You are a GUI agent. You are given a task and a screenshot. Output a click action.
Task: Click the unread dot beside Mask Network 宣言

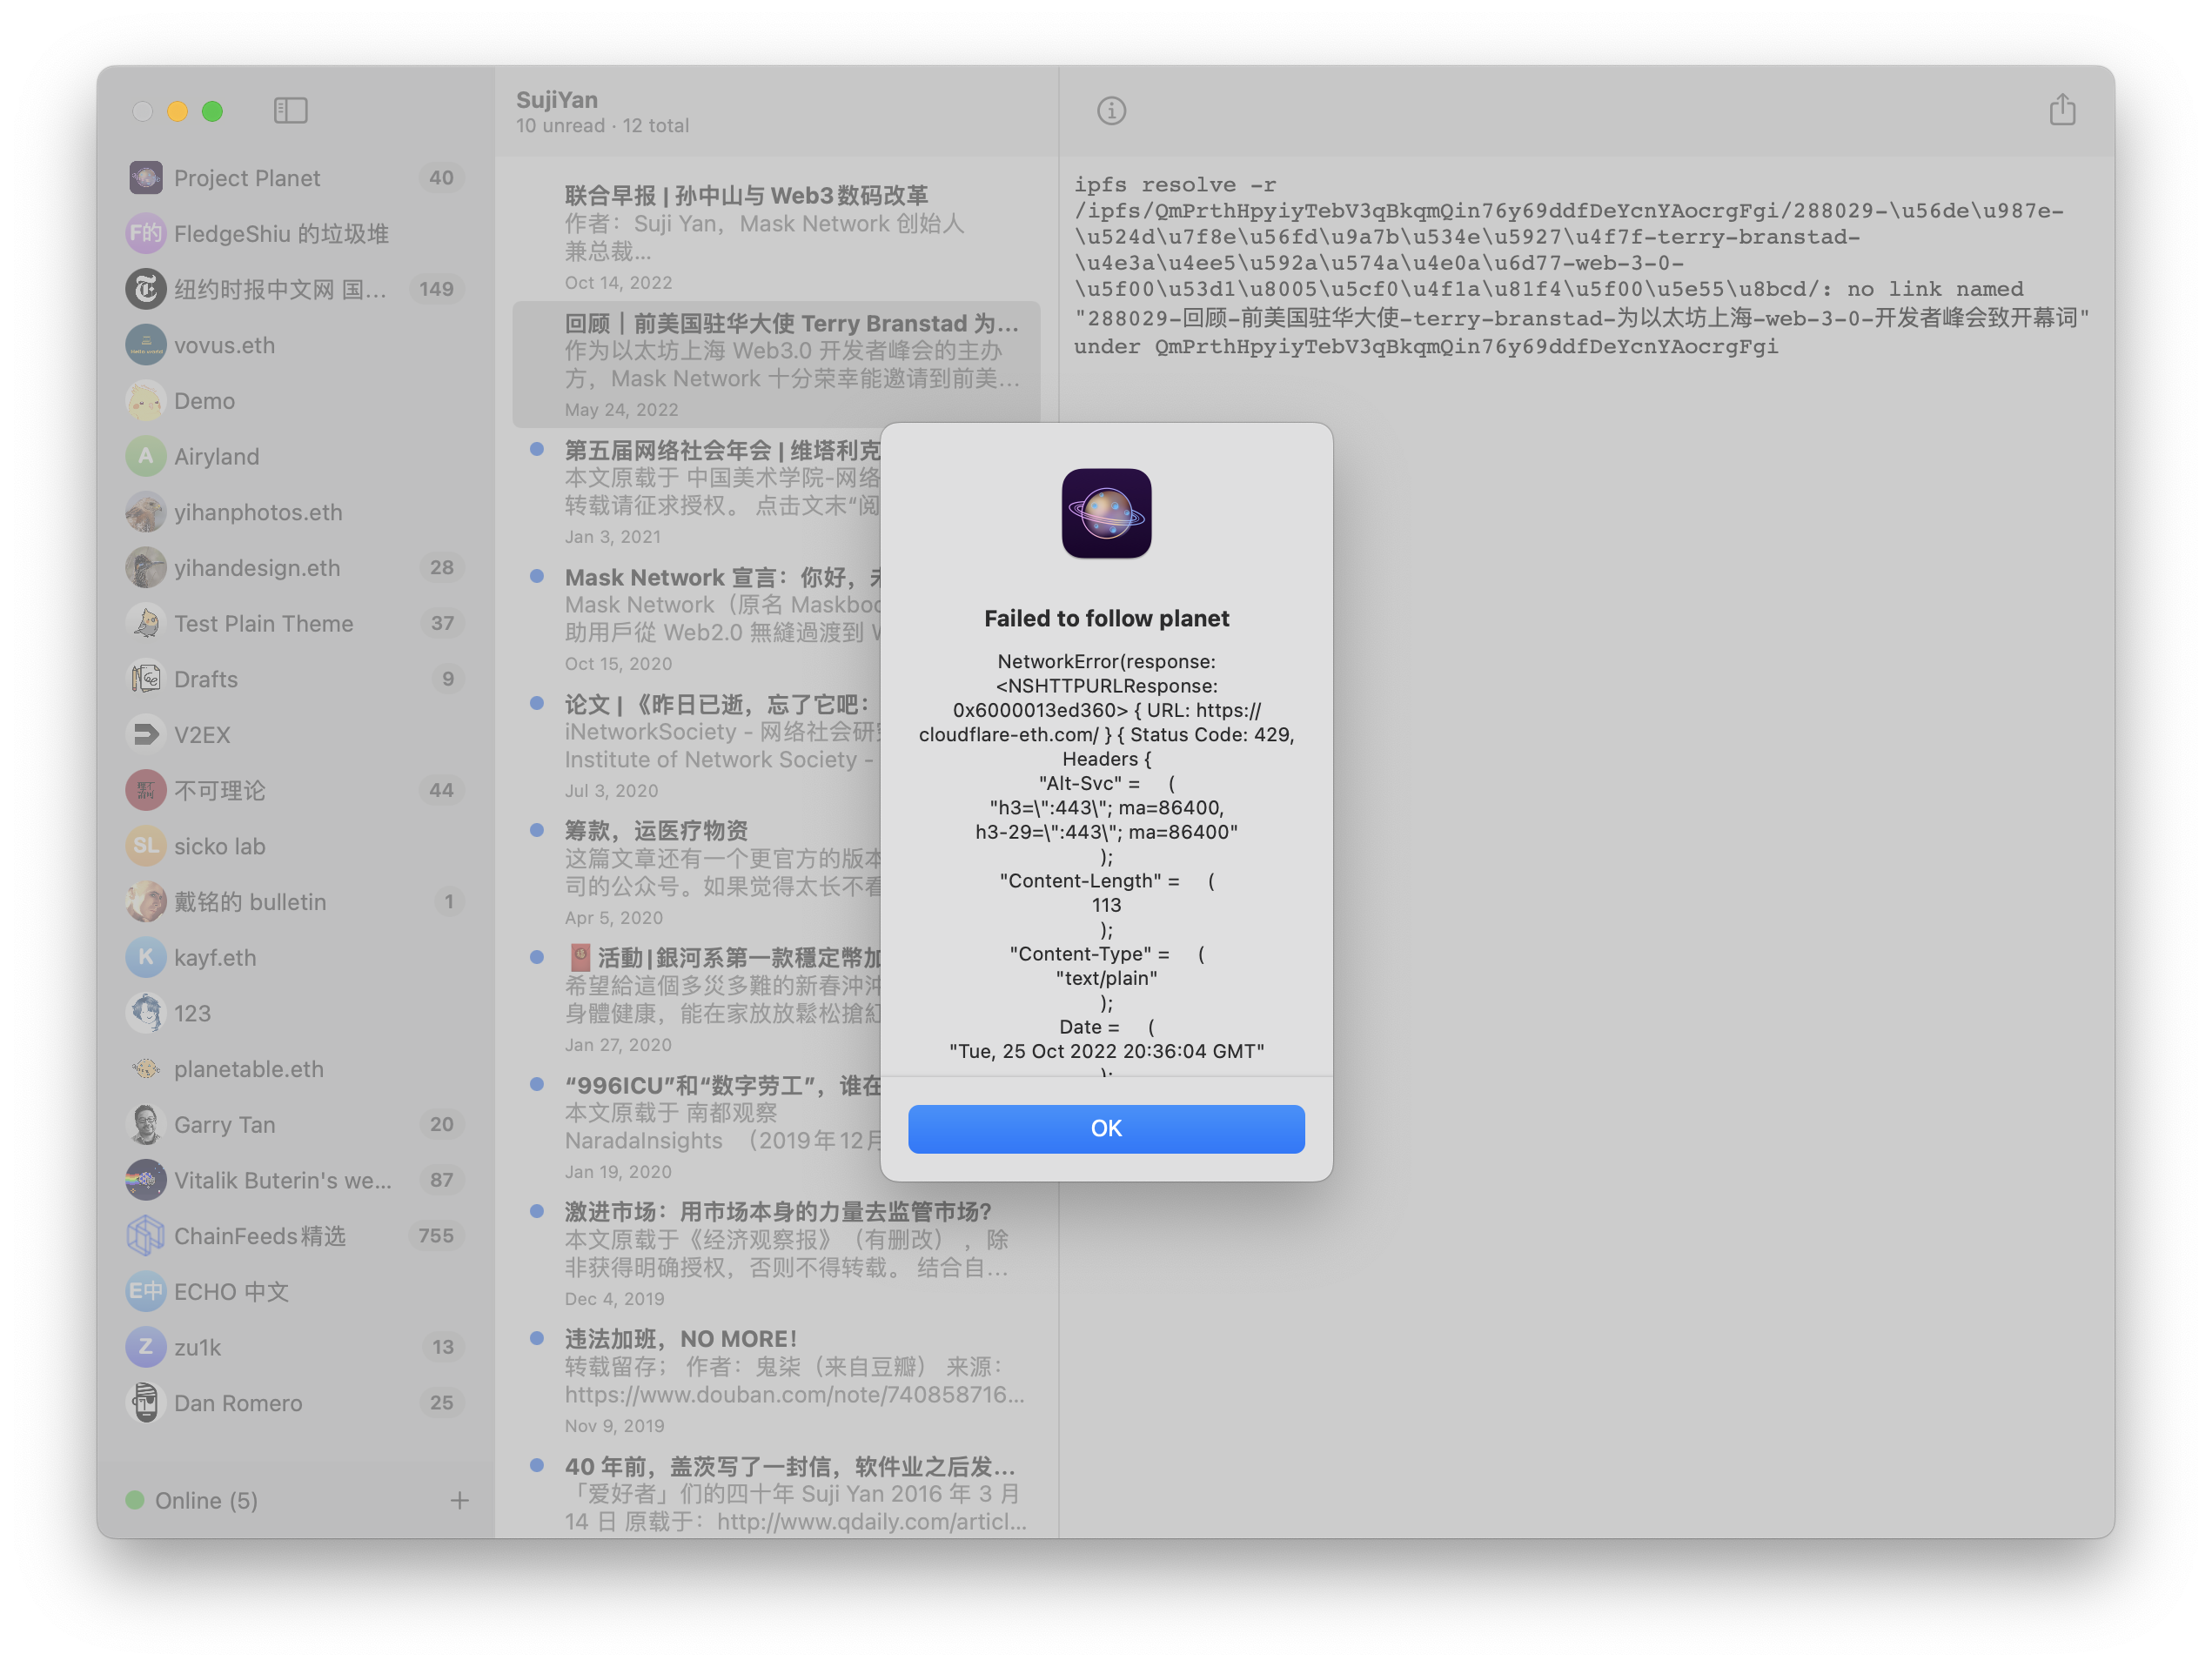(x=537, y=575)
